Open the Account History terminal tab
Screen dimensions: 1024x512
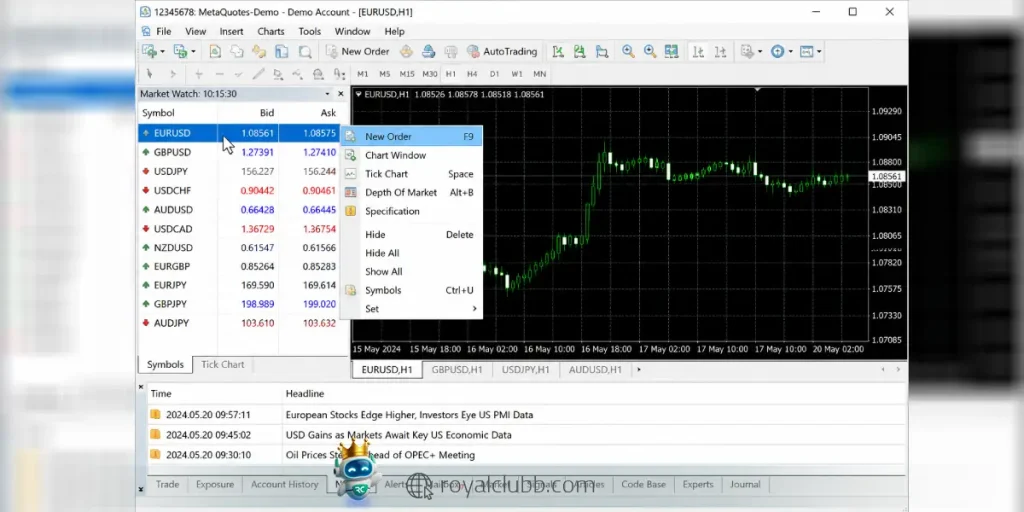[x=285, y=485]
